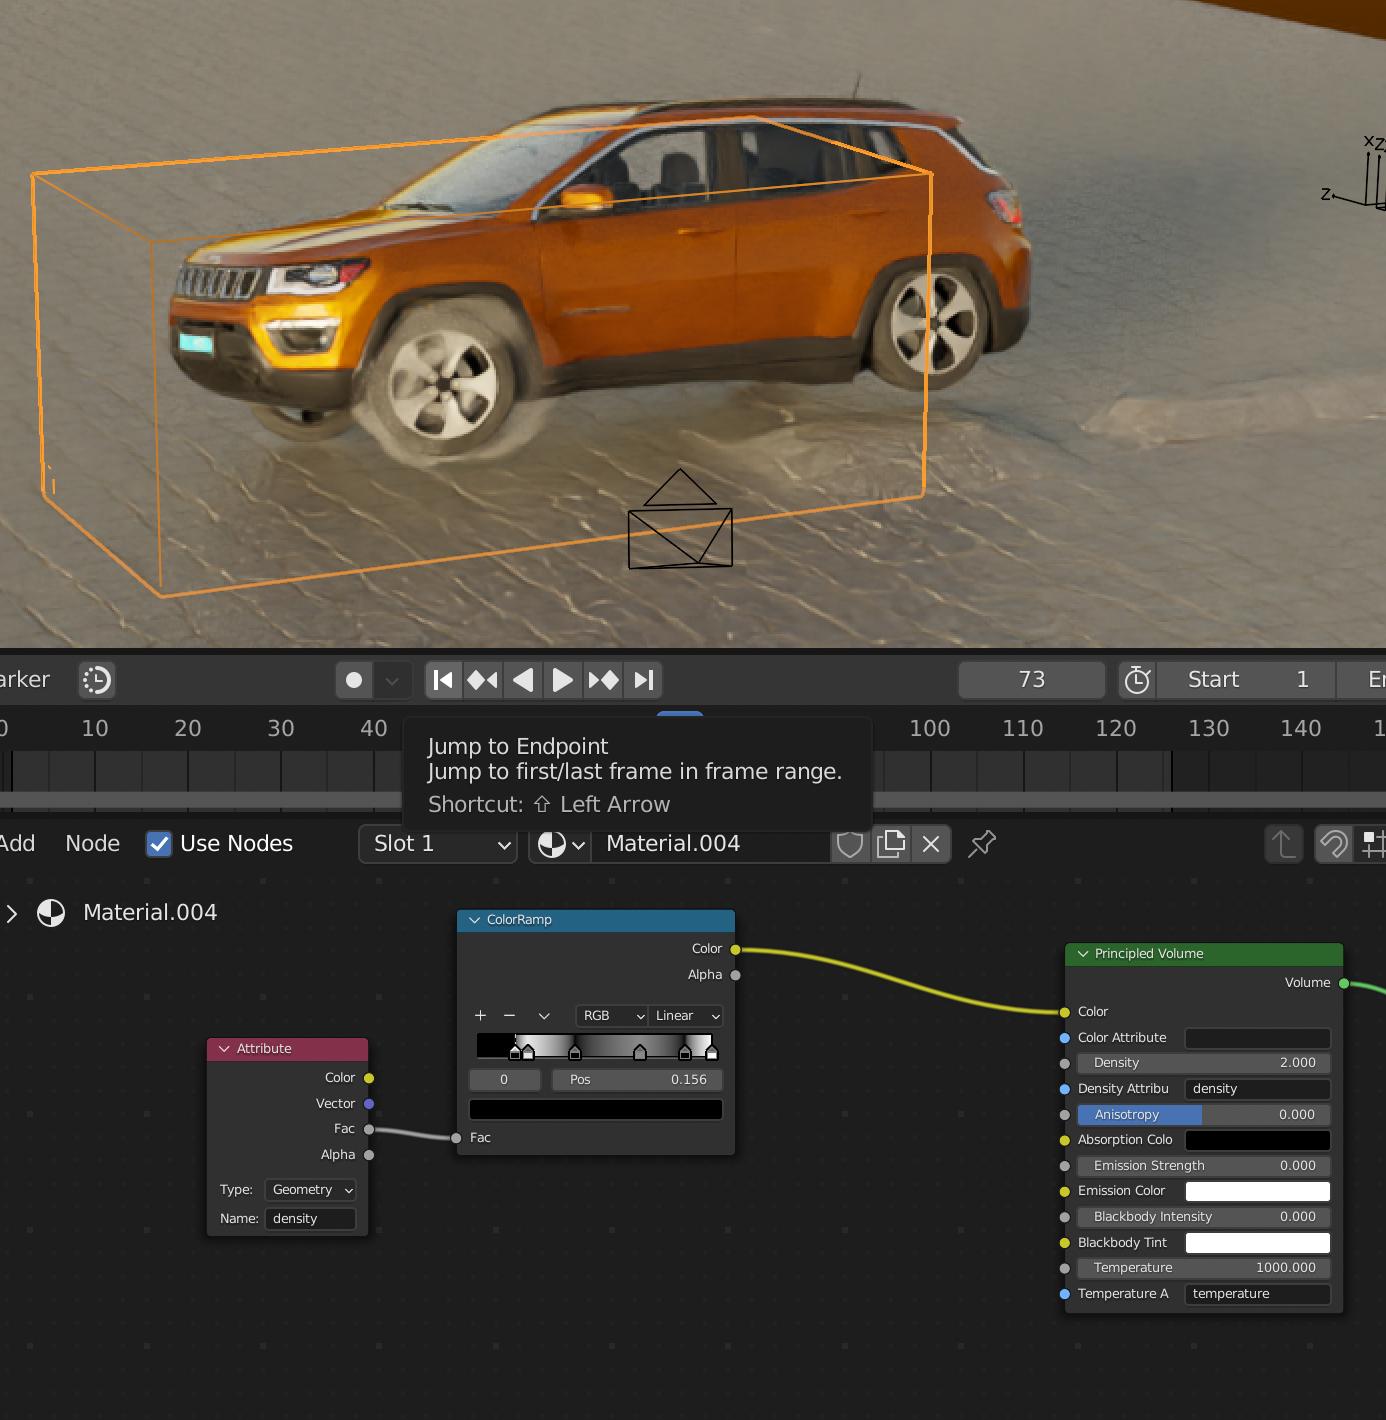Click the ColorRamp Fac input socket
The height and width of the screenshot is (1420, 1386).
click(x=456, y=1138)
